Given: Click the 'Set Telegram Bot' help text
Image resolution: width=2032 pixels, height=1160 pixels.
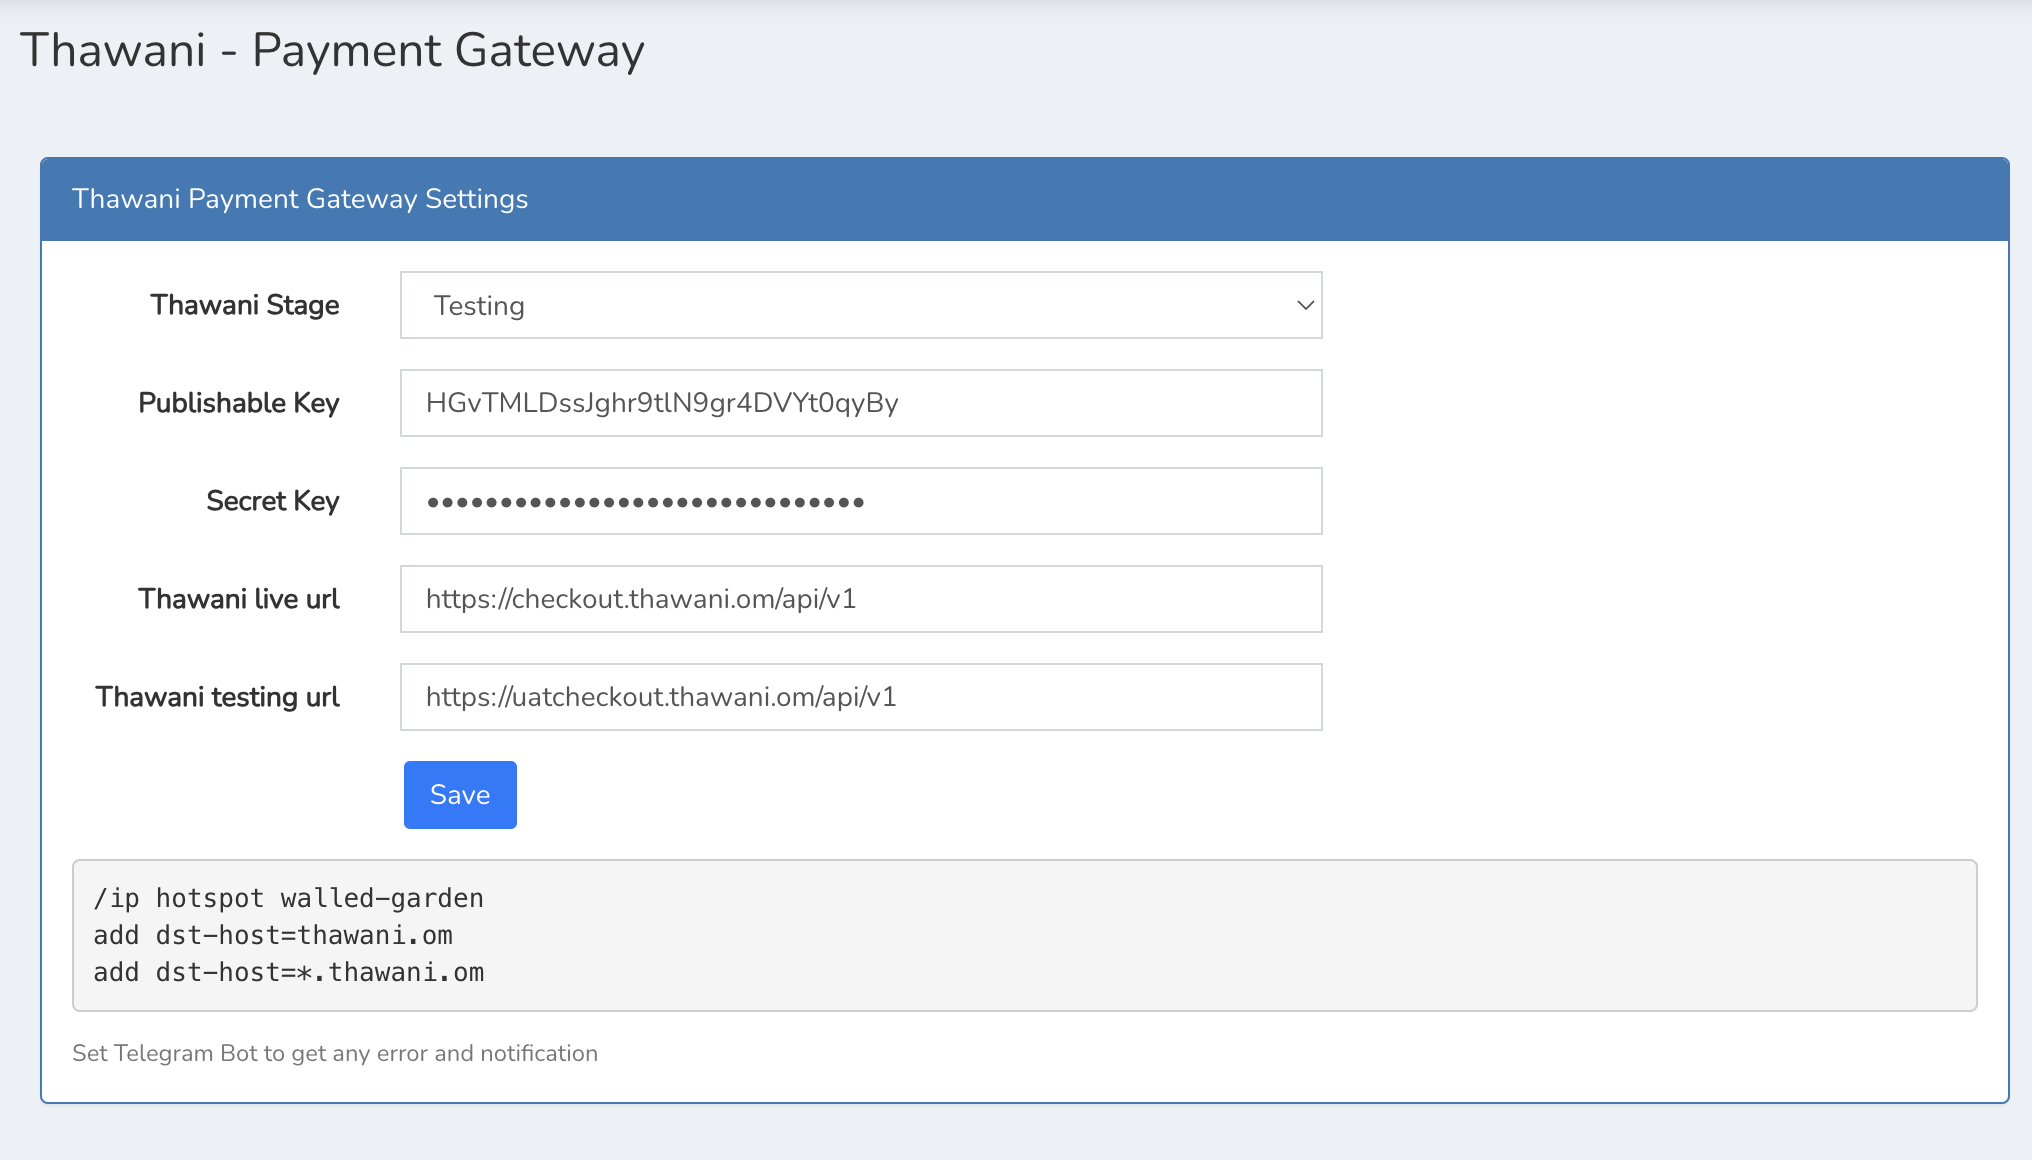Looking at the screenshot, I should tap(335, 1053).
